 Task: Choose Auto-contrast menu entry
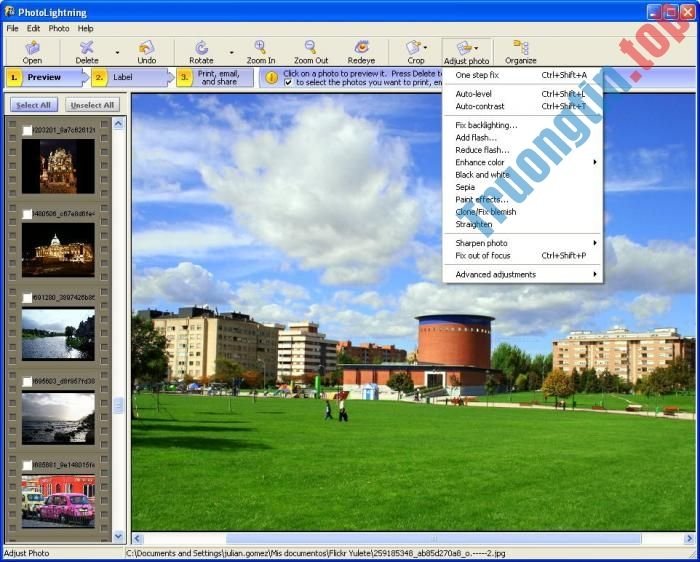523,106
